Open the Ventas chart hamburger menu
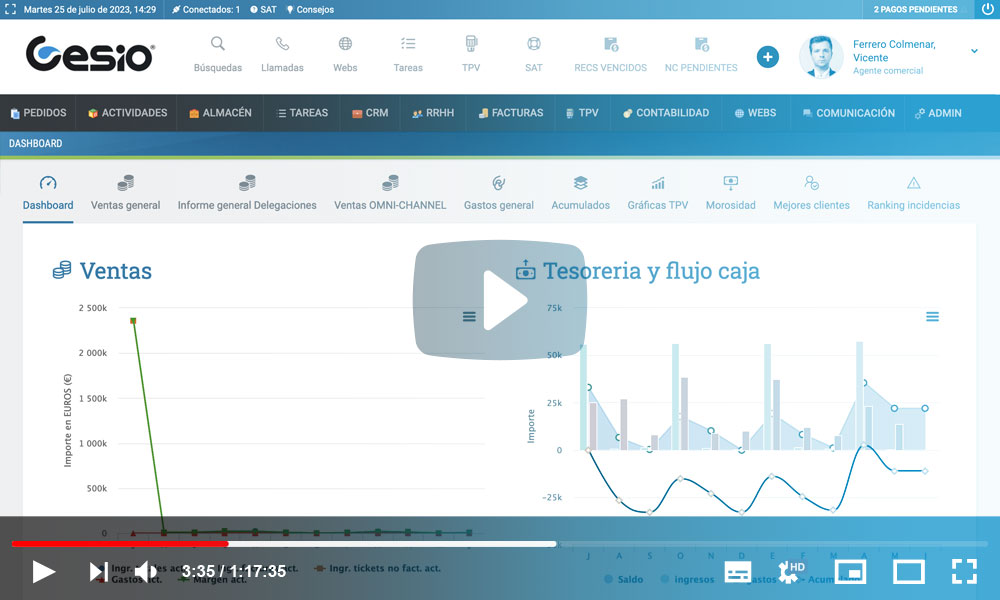This screenshot has height=600, width=1000. [x=469, y=317]
